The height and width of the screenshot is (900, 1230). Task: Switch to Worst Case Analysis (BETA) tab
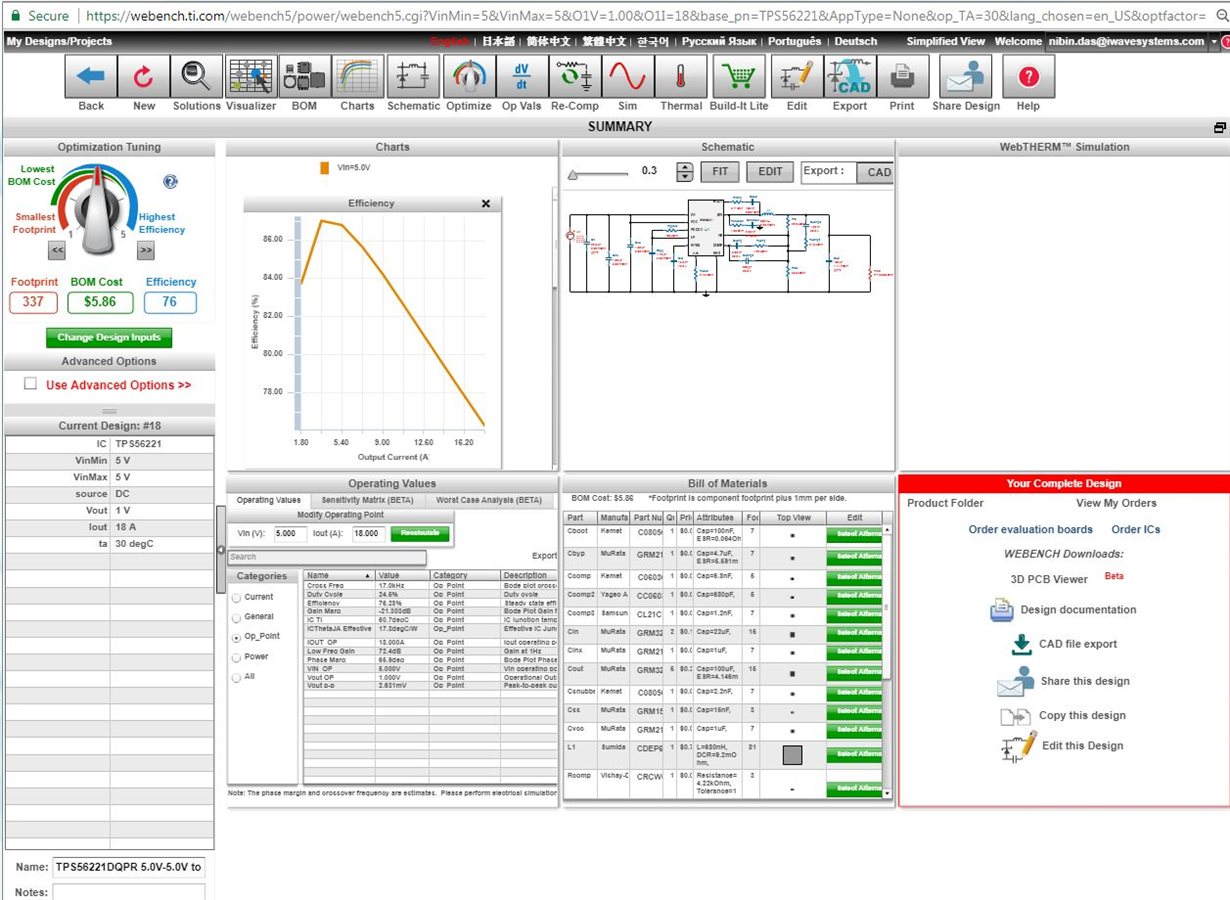489,500
